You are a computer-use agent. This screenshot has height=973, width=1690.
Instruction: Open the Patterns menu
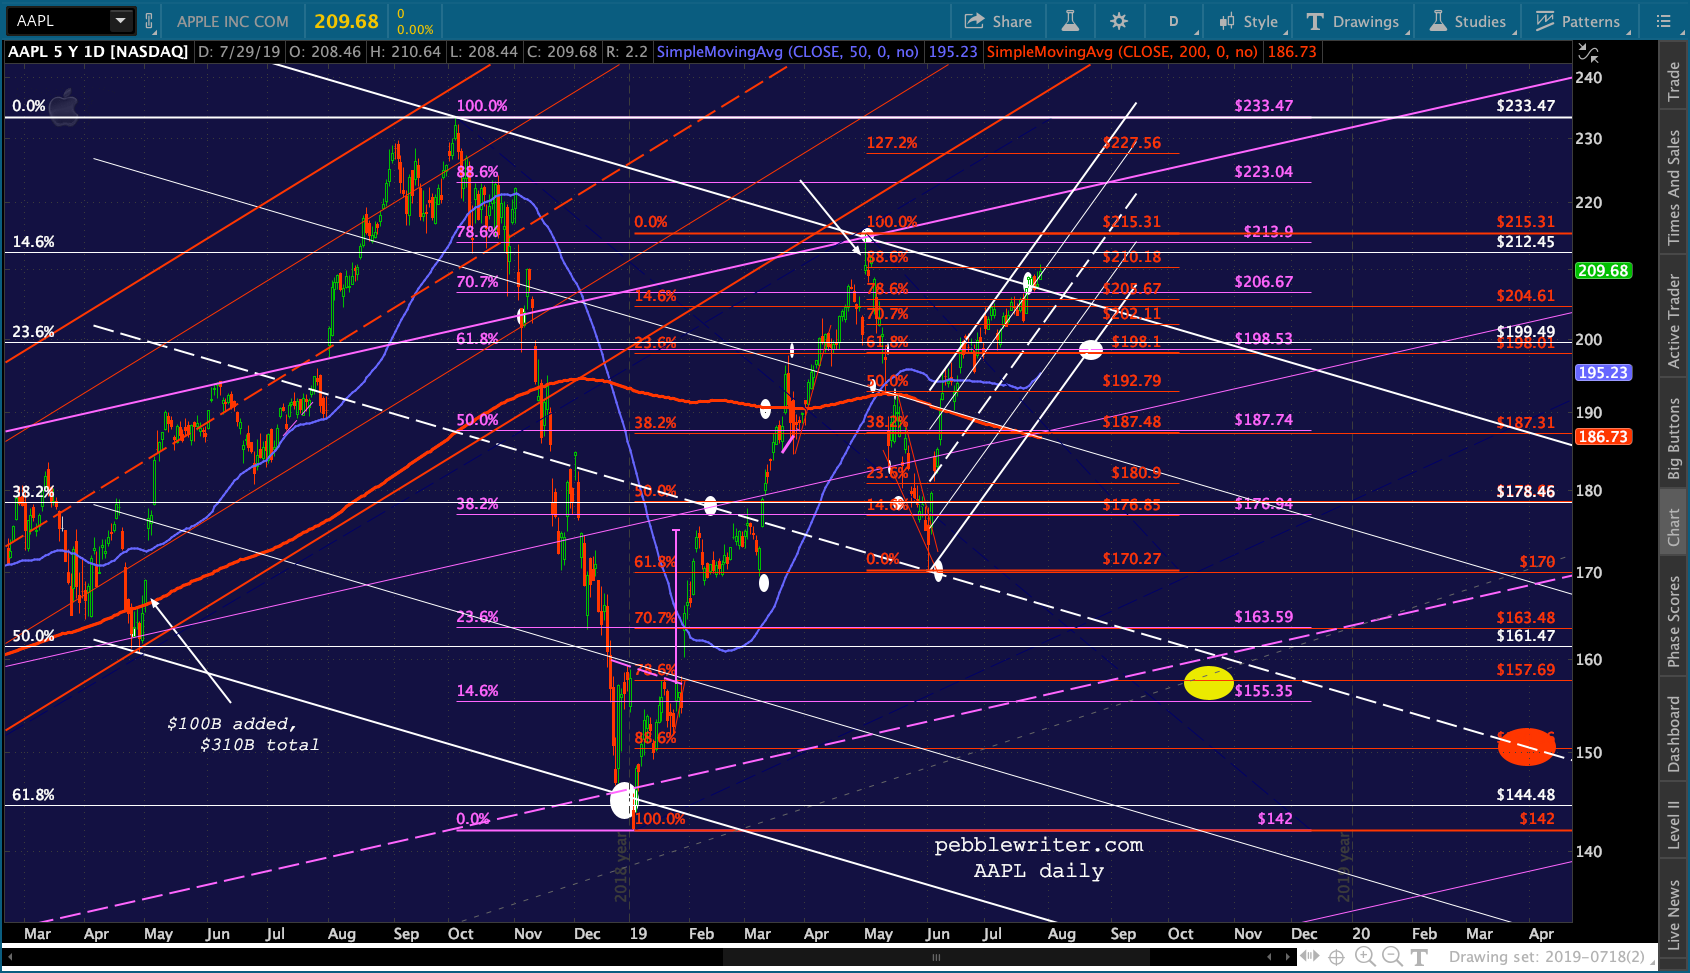(x=1578, y=21)
